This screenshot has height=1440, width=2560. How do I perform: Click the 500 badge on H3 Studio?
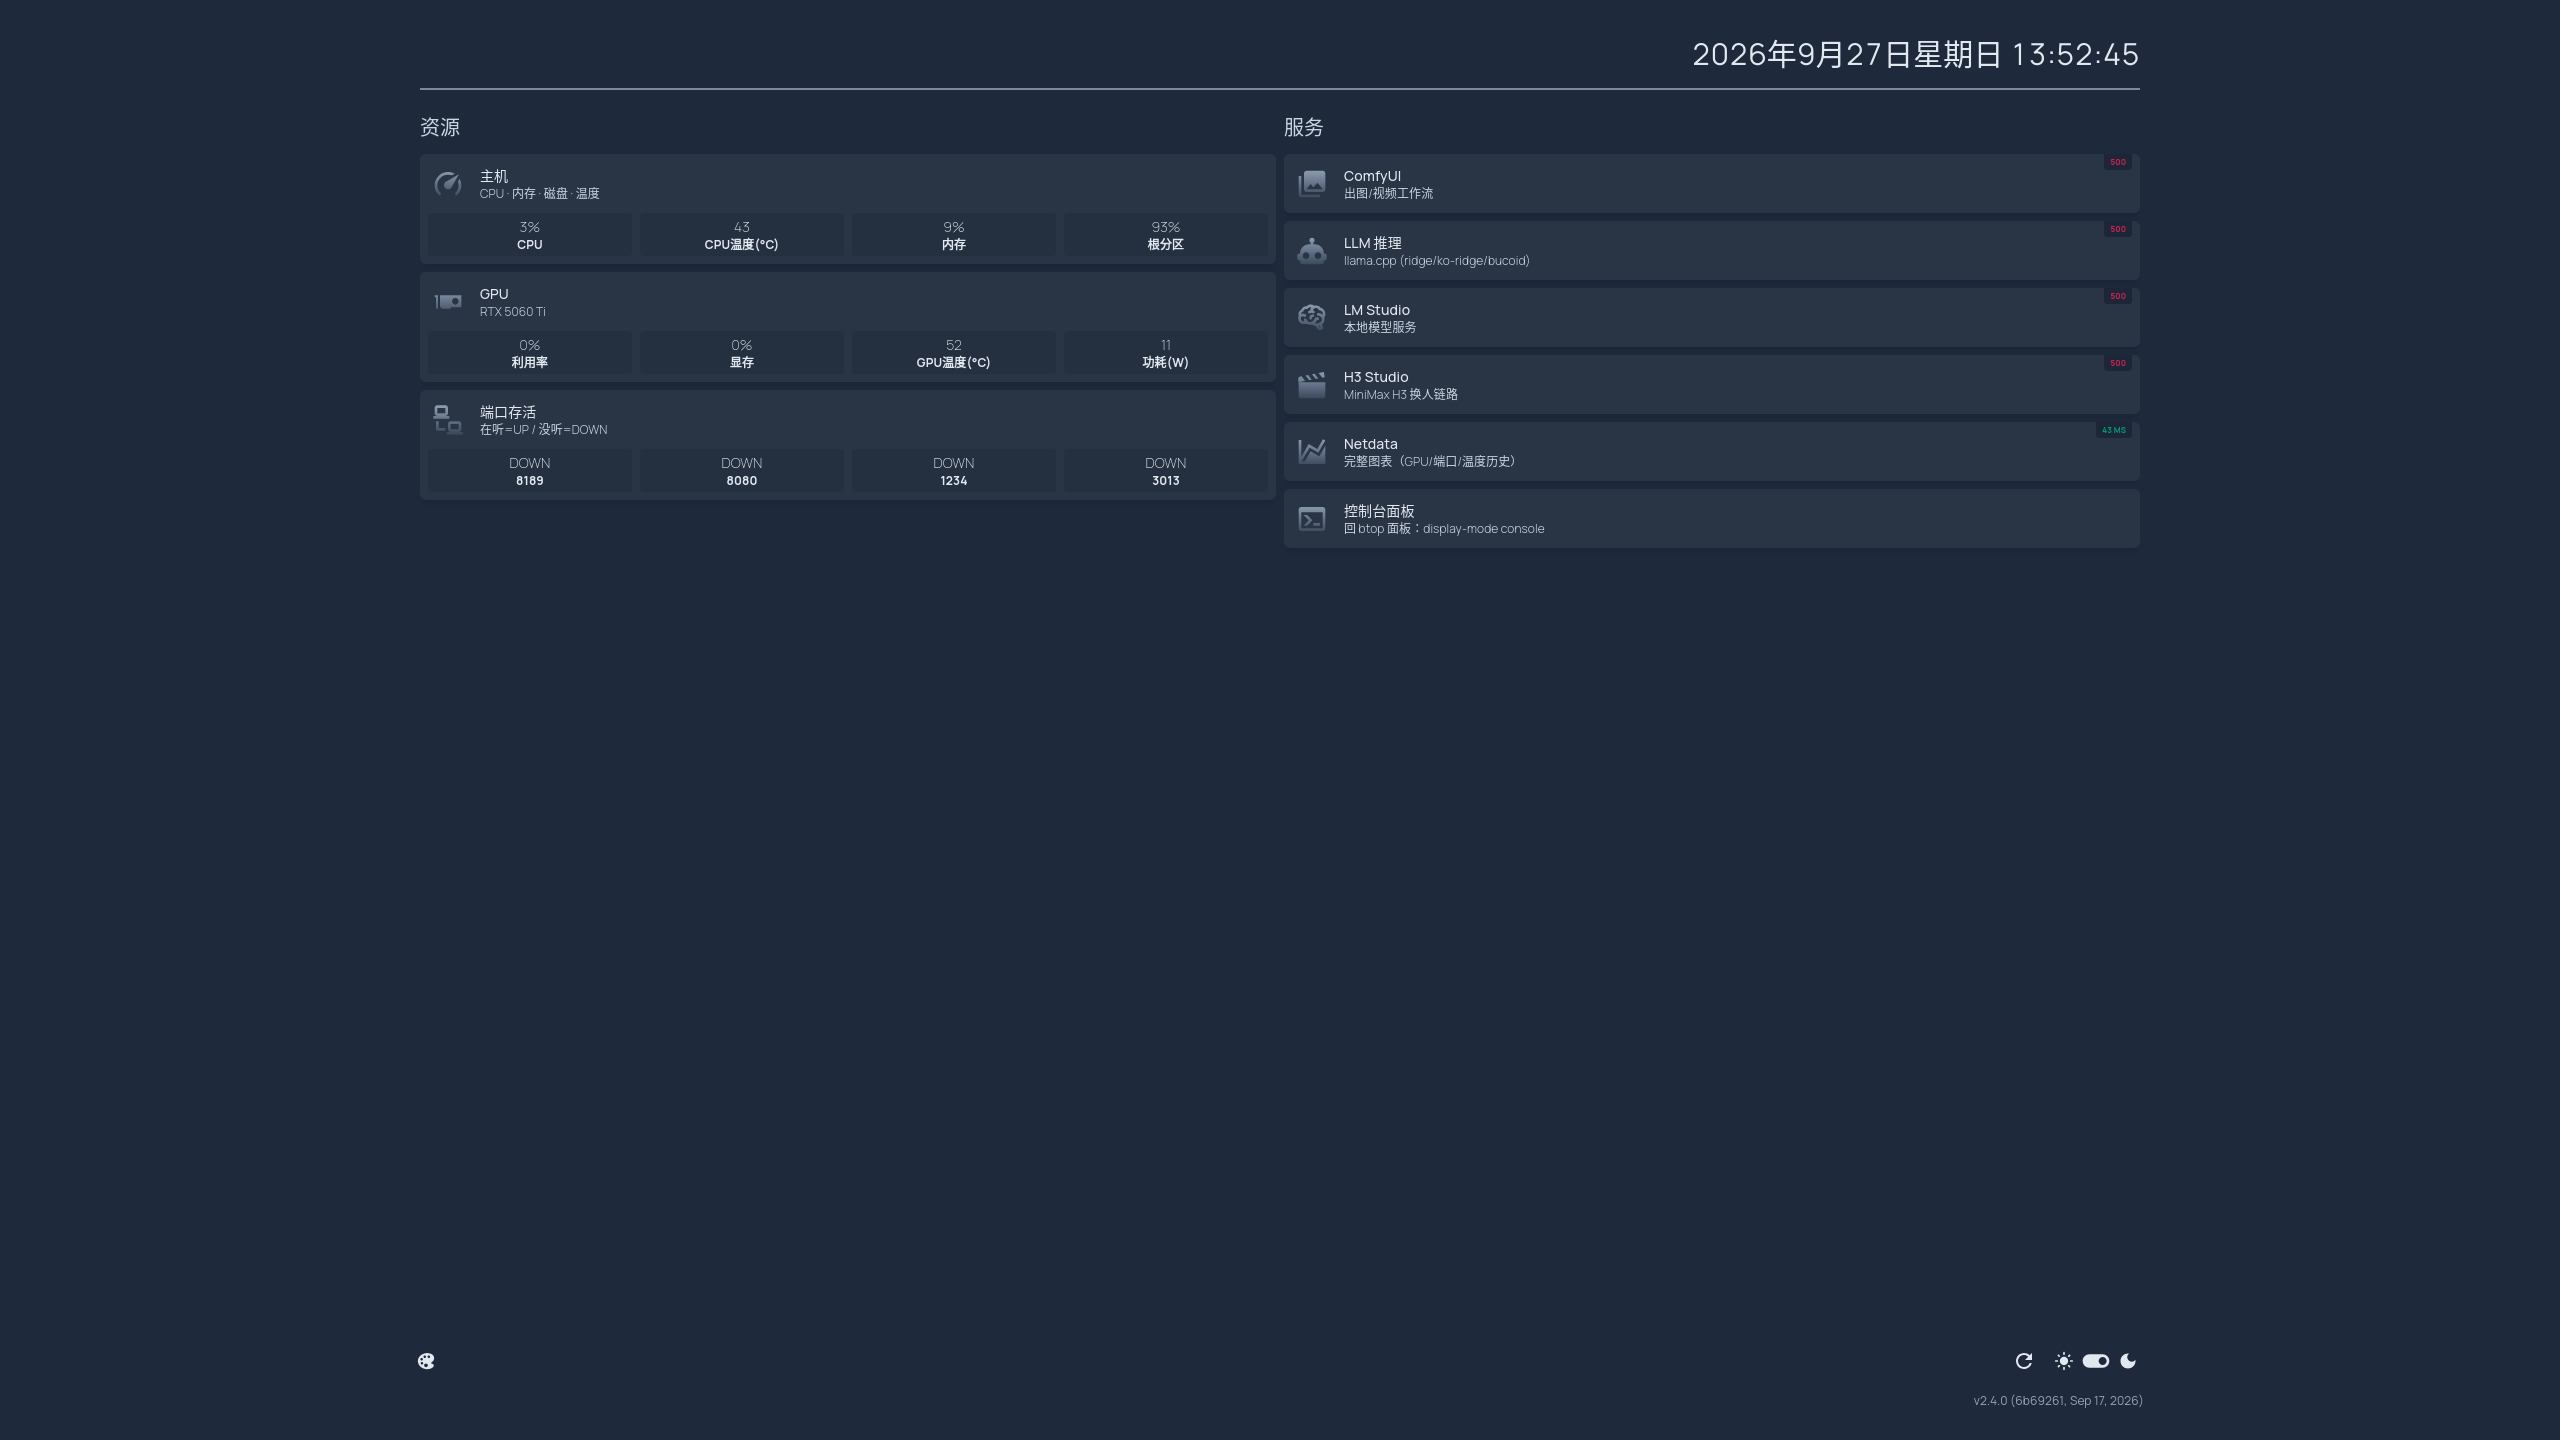(x=2117, y=363)
